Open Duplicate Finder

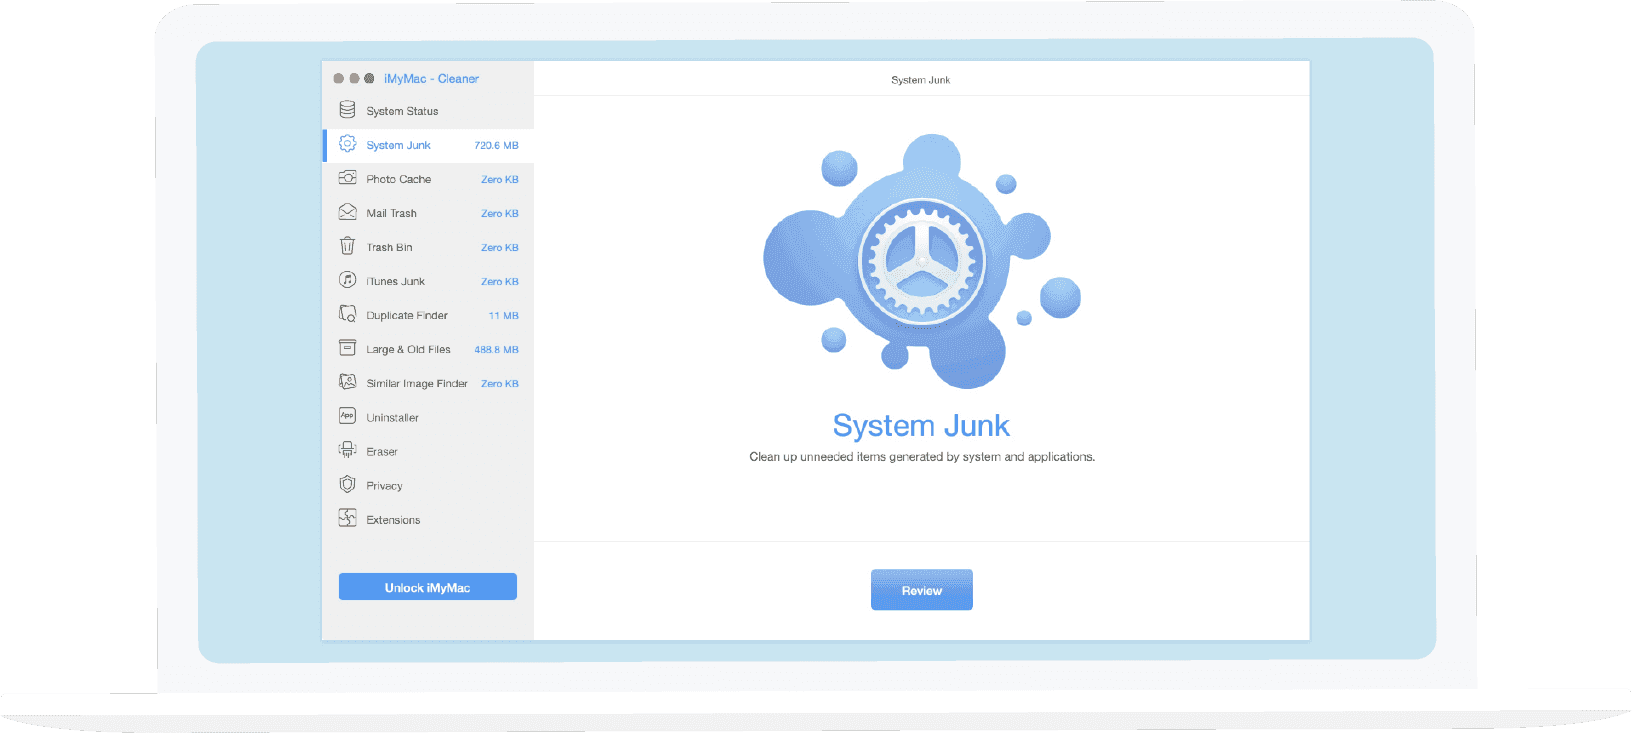tap(428, 315)
